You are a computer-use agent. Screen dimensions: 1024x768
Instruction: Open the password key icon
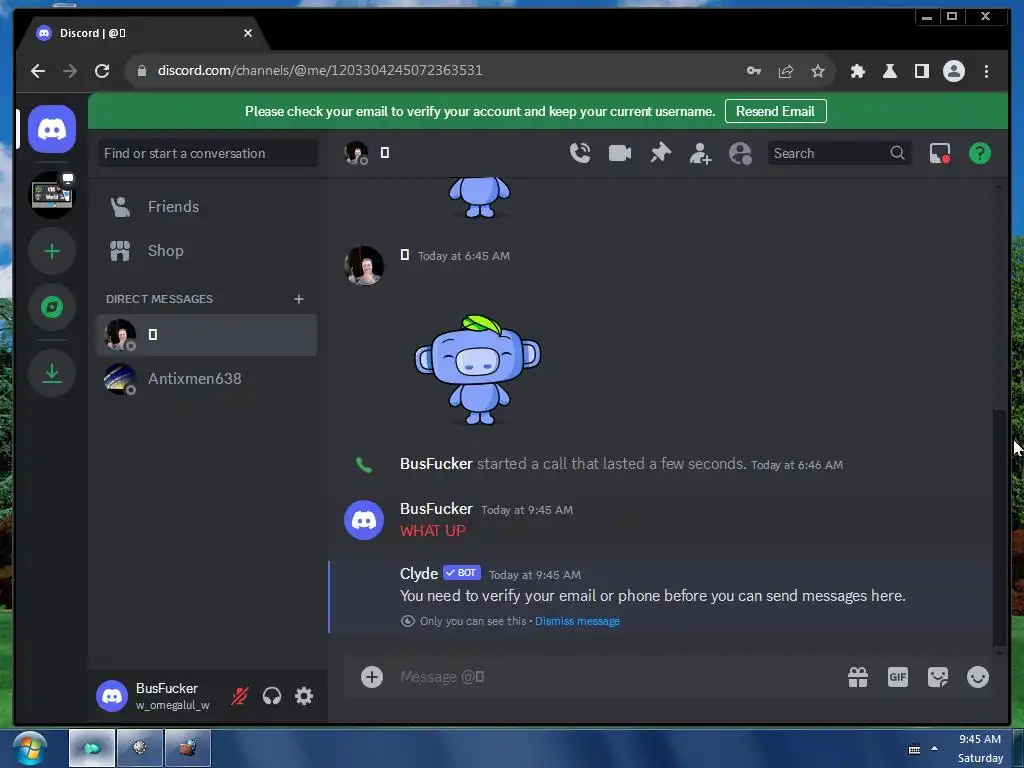click(754, 71)
